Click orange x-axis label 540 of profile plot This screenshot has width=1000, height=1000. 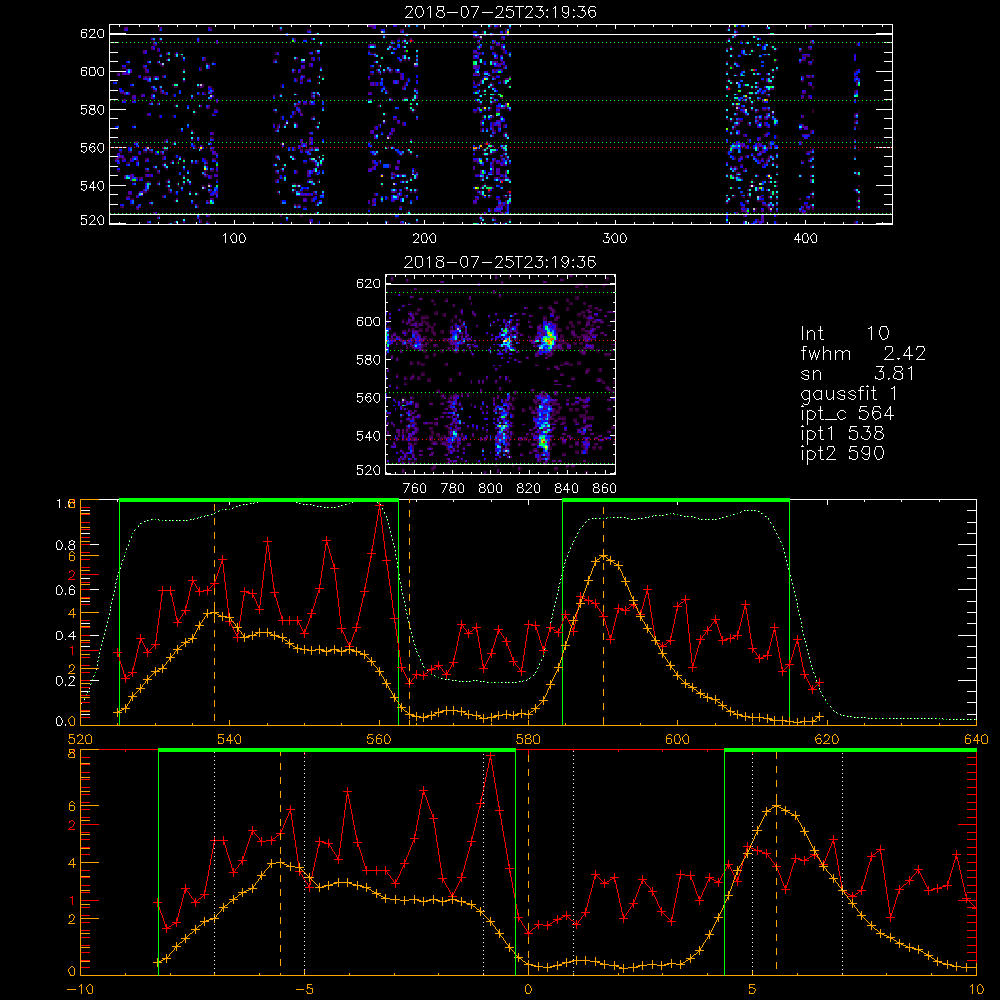[230, 740]
